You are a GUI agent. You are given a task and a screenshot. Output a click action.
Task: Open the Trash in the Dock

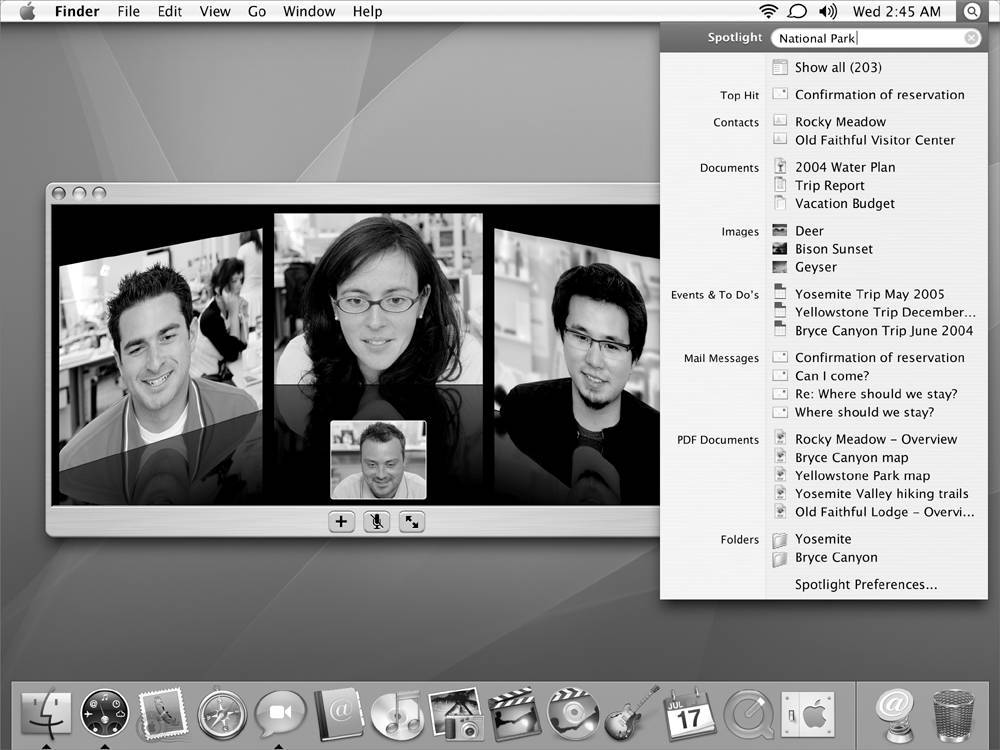[x=953, y=714]
